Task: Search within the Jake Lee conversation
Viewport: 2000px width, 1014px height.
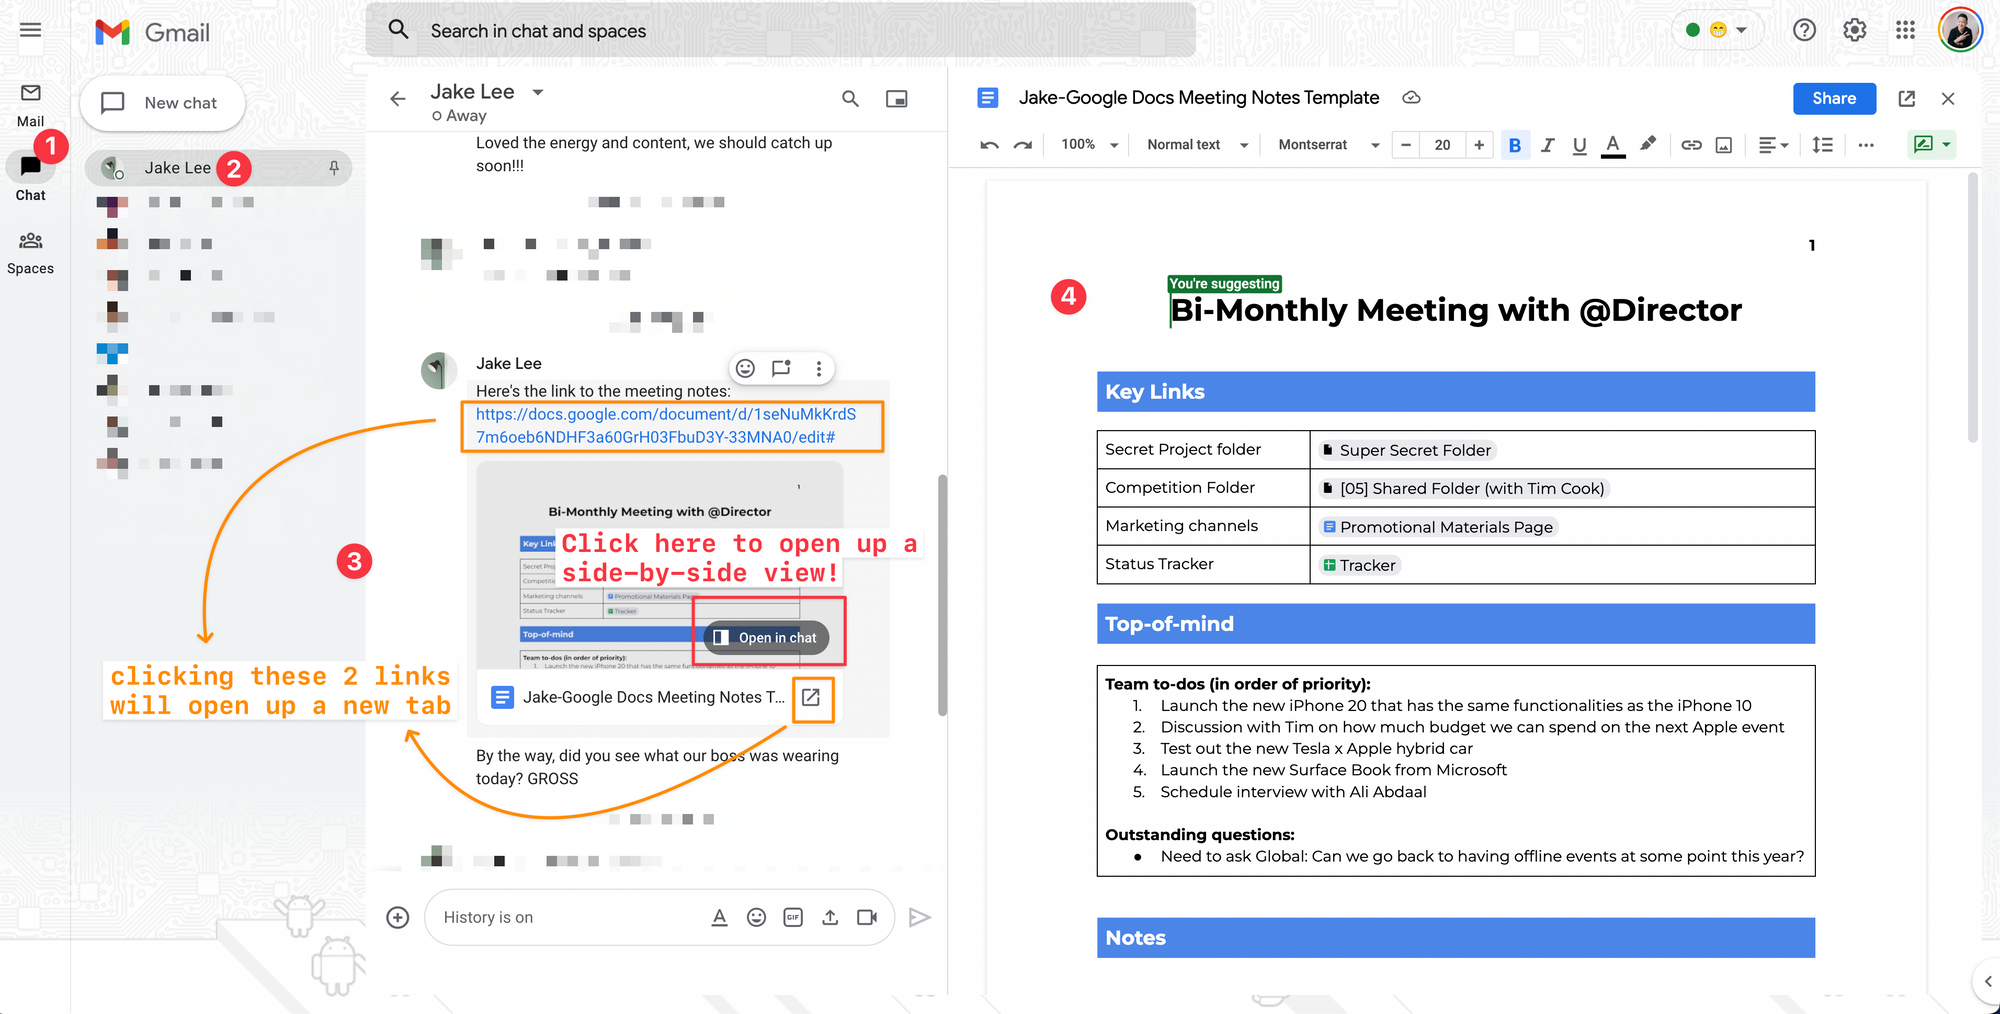Action: coord(850,99)
